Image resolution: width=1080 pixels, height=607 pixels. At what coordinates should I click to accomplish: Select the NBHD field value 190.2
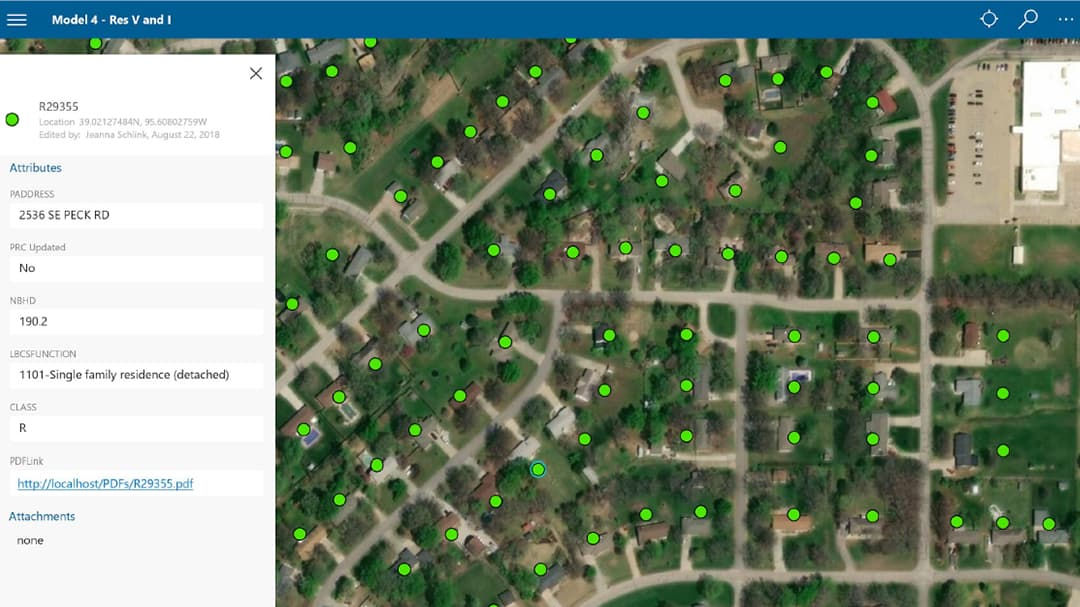pyautogui.click(x=136, y=322)
